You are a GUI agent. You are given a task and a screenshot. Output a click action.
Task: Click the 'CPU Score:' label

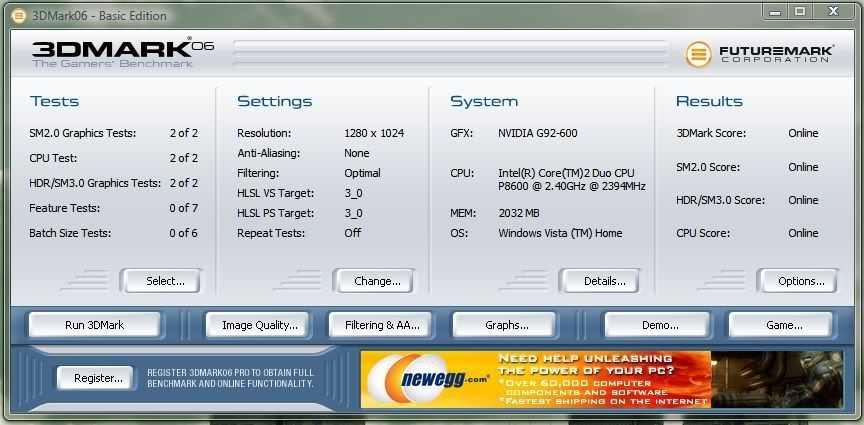(x=703, y=233)
